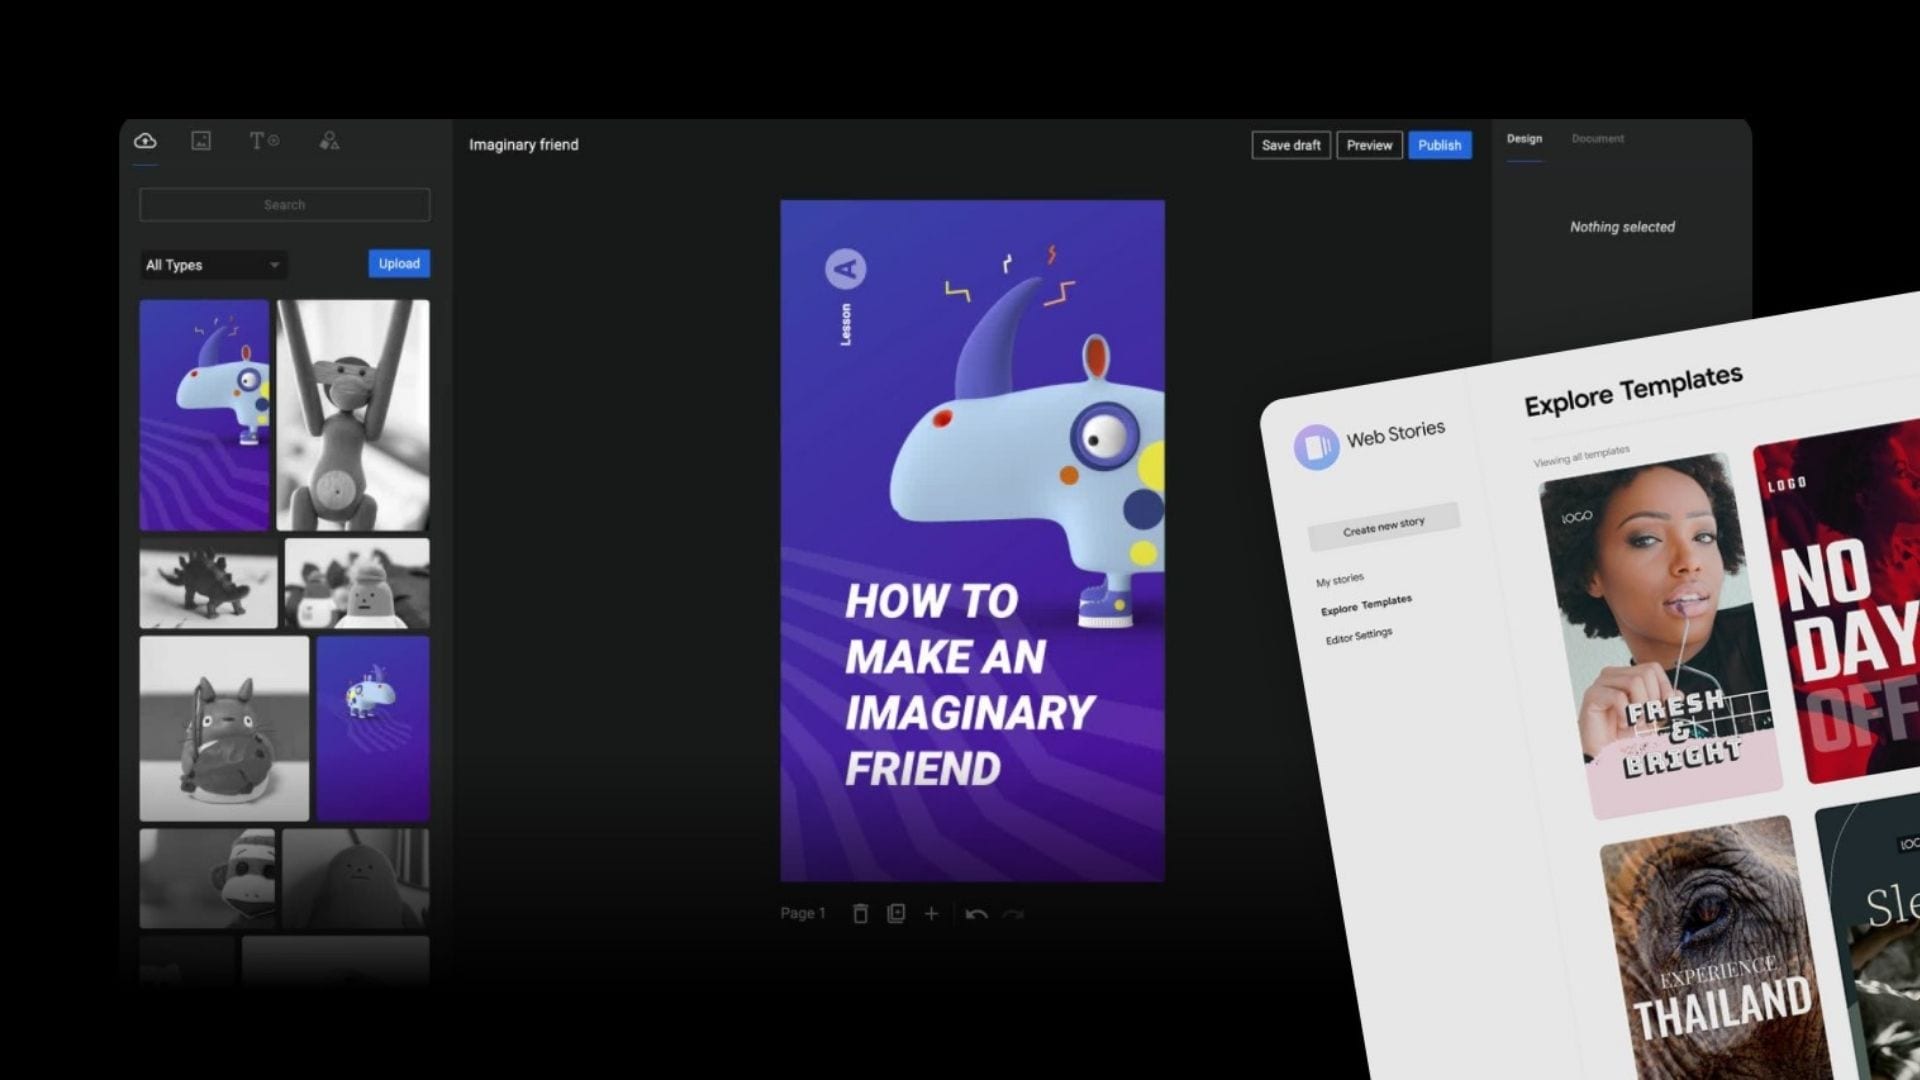The height and width of the screenshot is (1080, 1920).
Task: Click the Explore Templates heading
Action: [x=1633, y=390]
